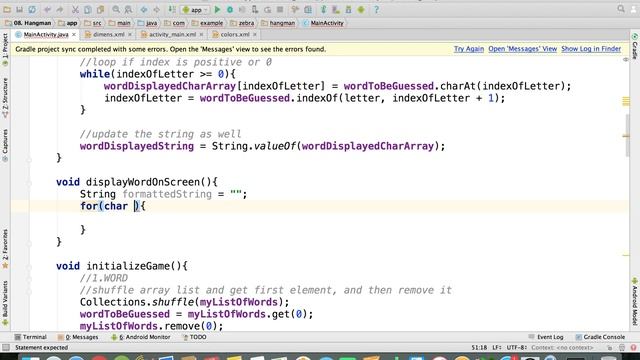640x360 pixels.
Task: Click the Replace toolbar icon
Action: (x=128, y=9)
